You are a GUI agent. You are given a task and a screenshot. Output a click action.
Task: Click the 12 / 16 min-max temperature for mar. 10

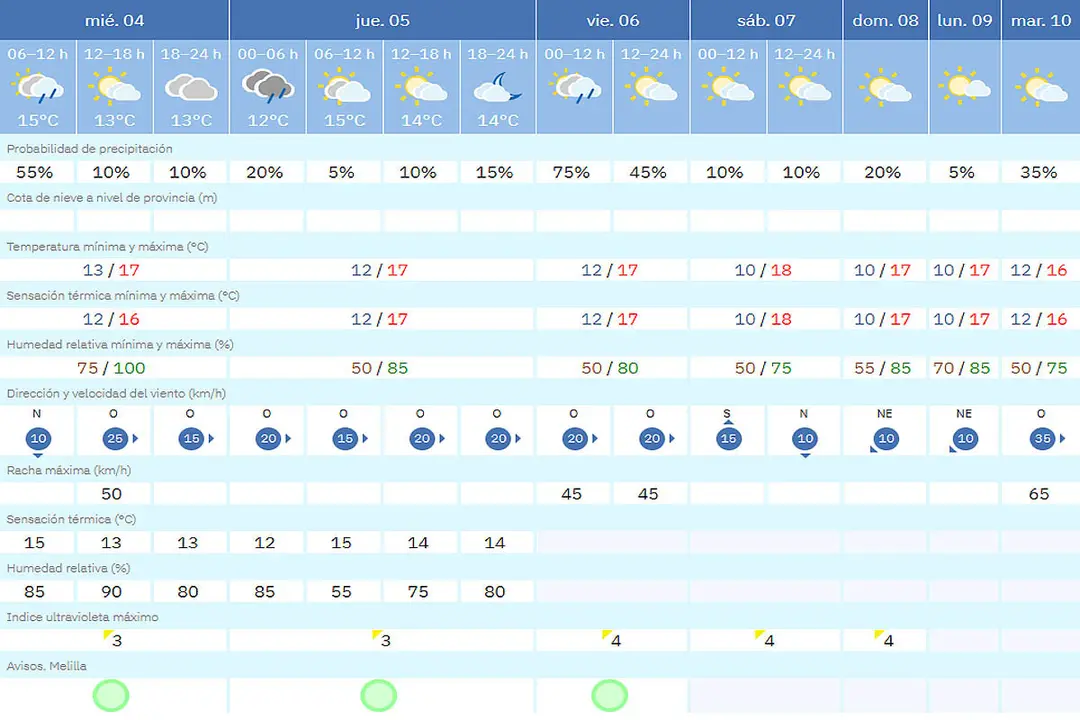pos(1039,270)
